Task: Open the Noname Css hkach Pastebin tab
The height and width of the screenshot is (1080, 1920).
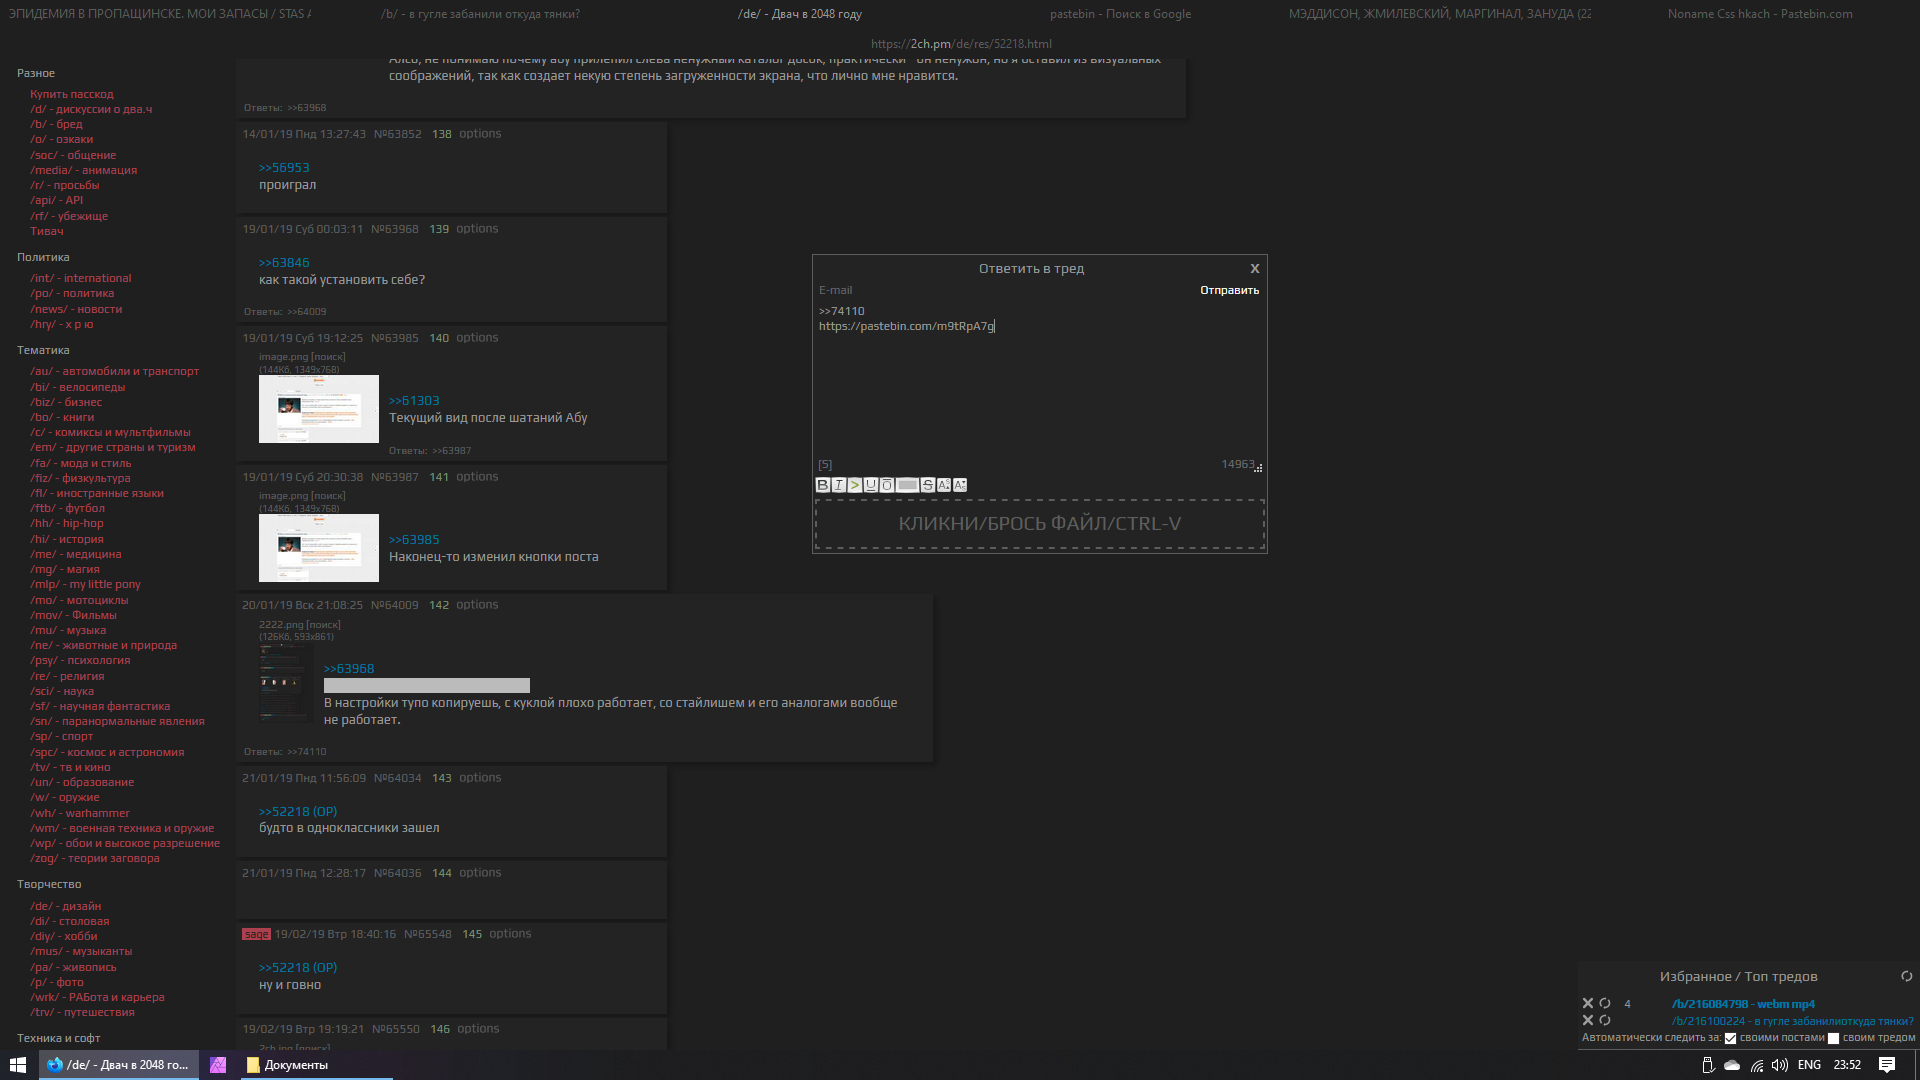Action: [1760, 14]
